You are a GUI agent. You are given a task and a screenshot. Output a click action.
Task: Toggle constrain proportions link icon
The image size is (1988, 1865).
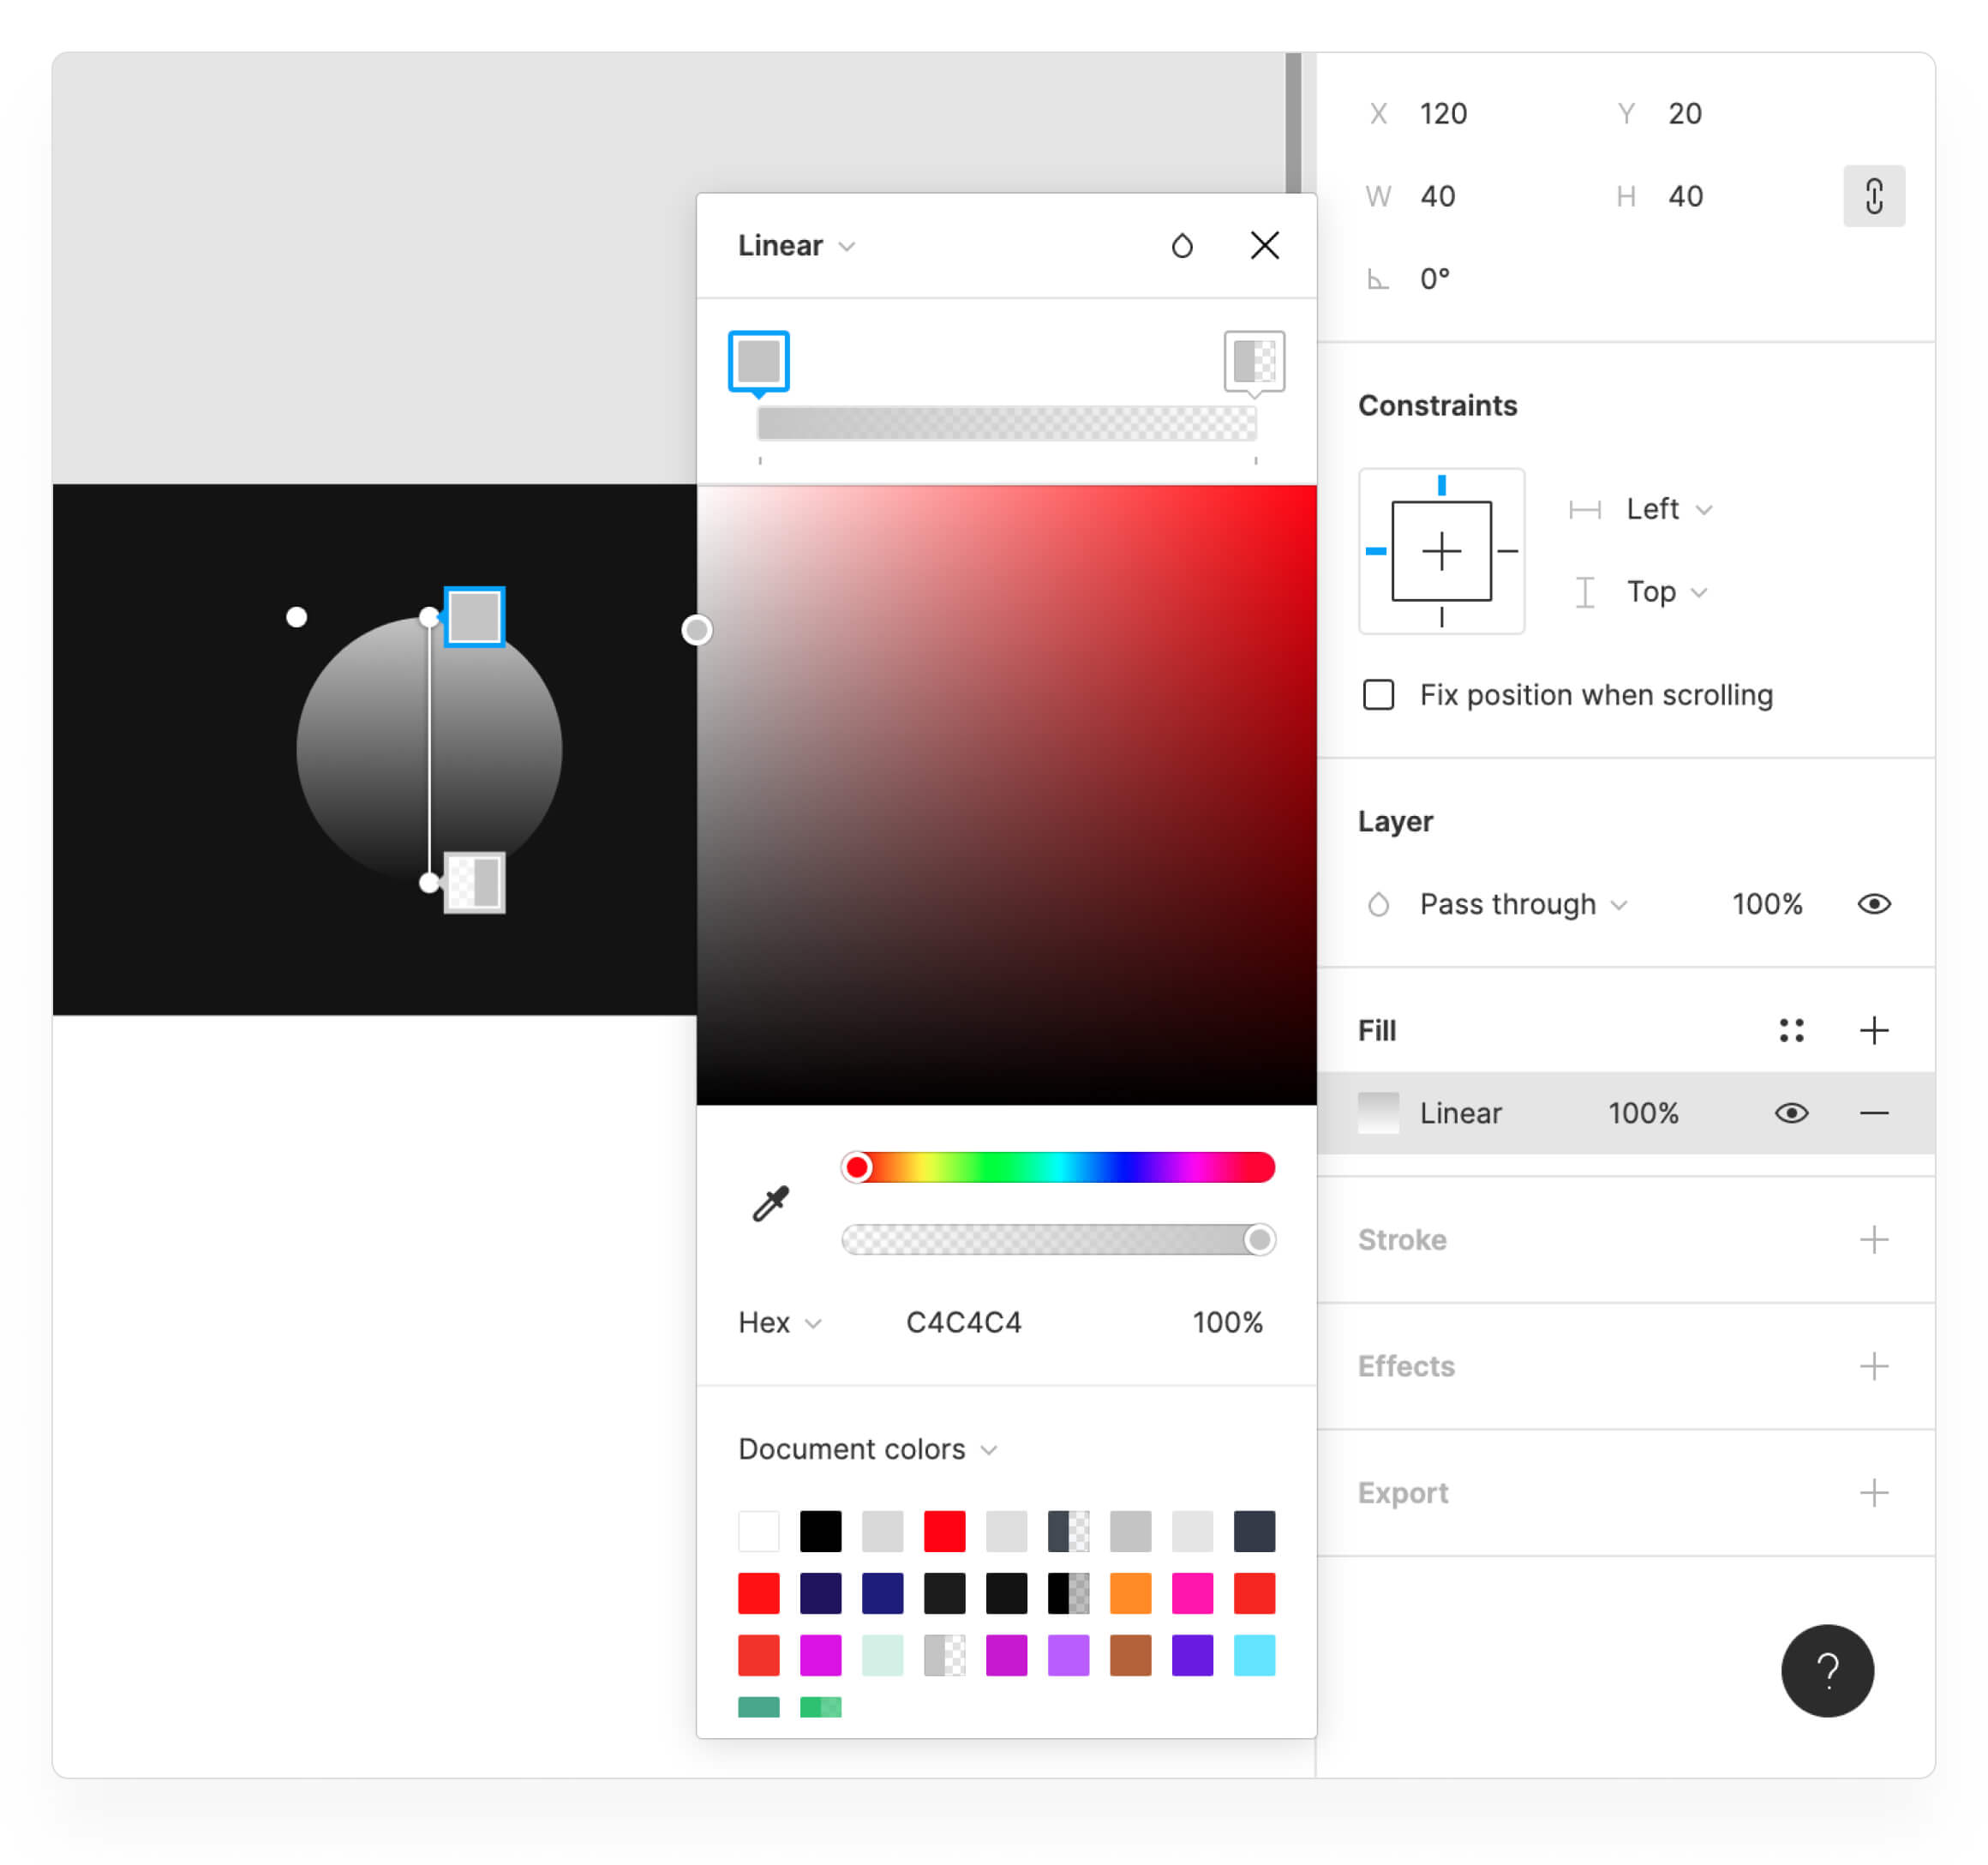[x=1873, y=196]
